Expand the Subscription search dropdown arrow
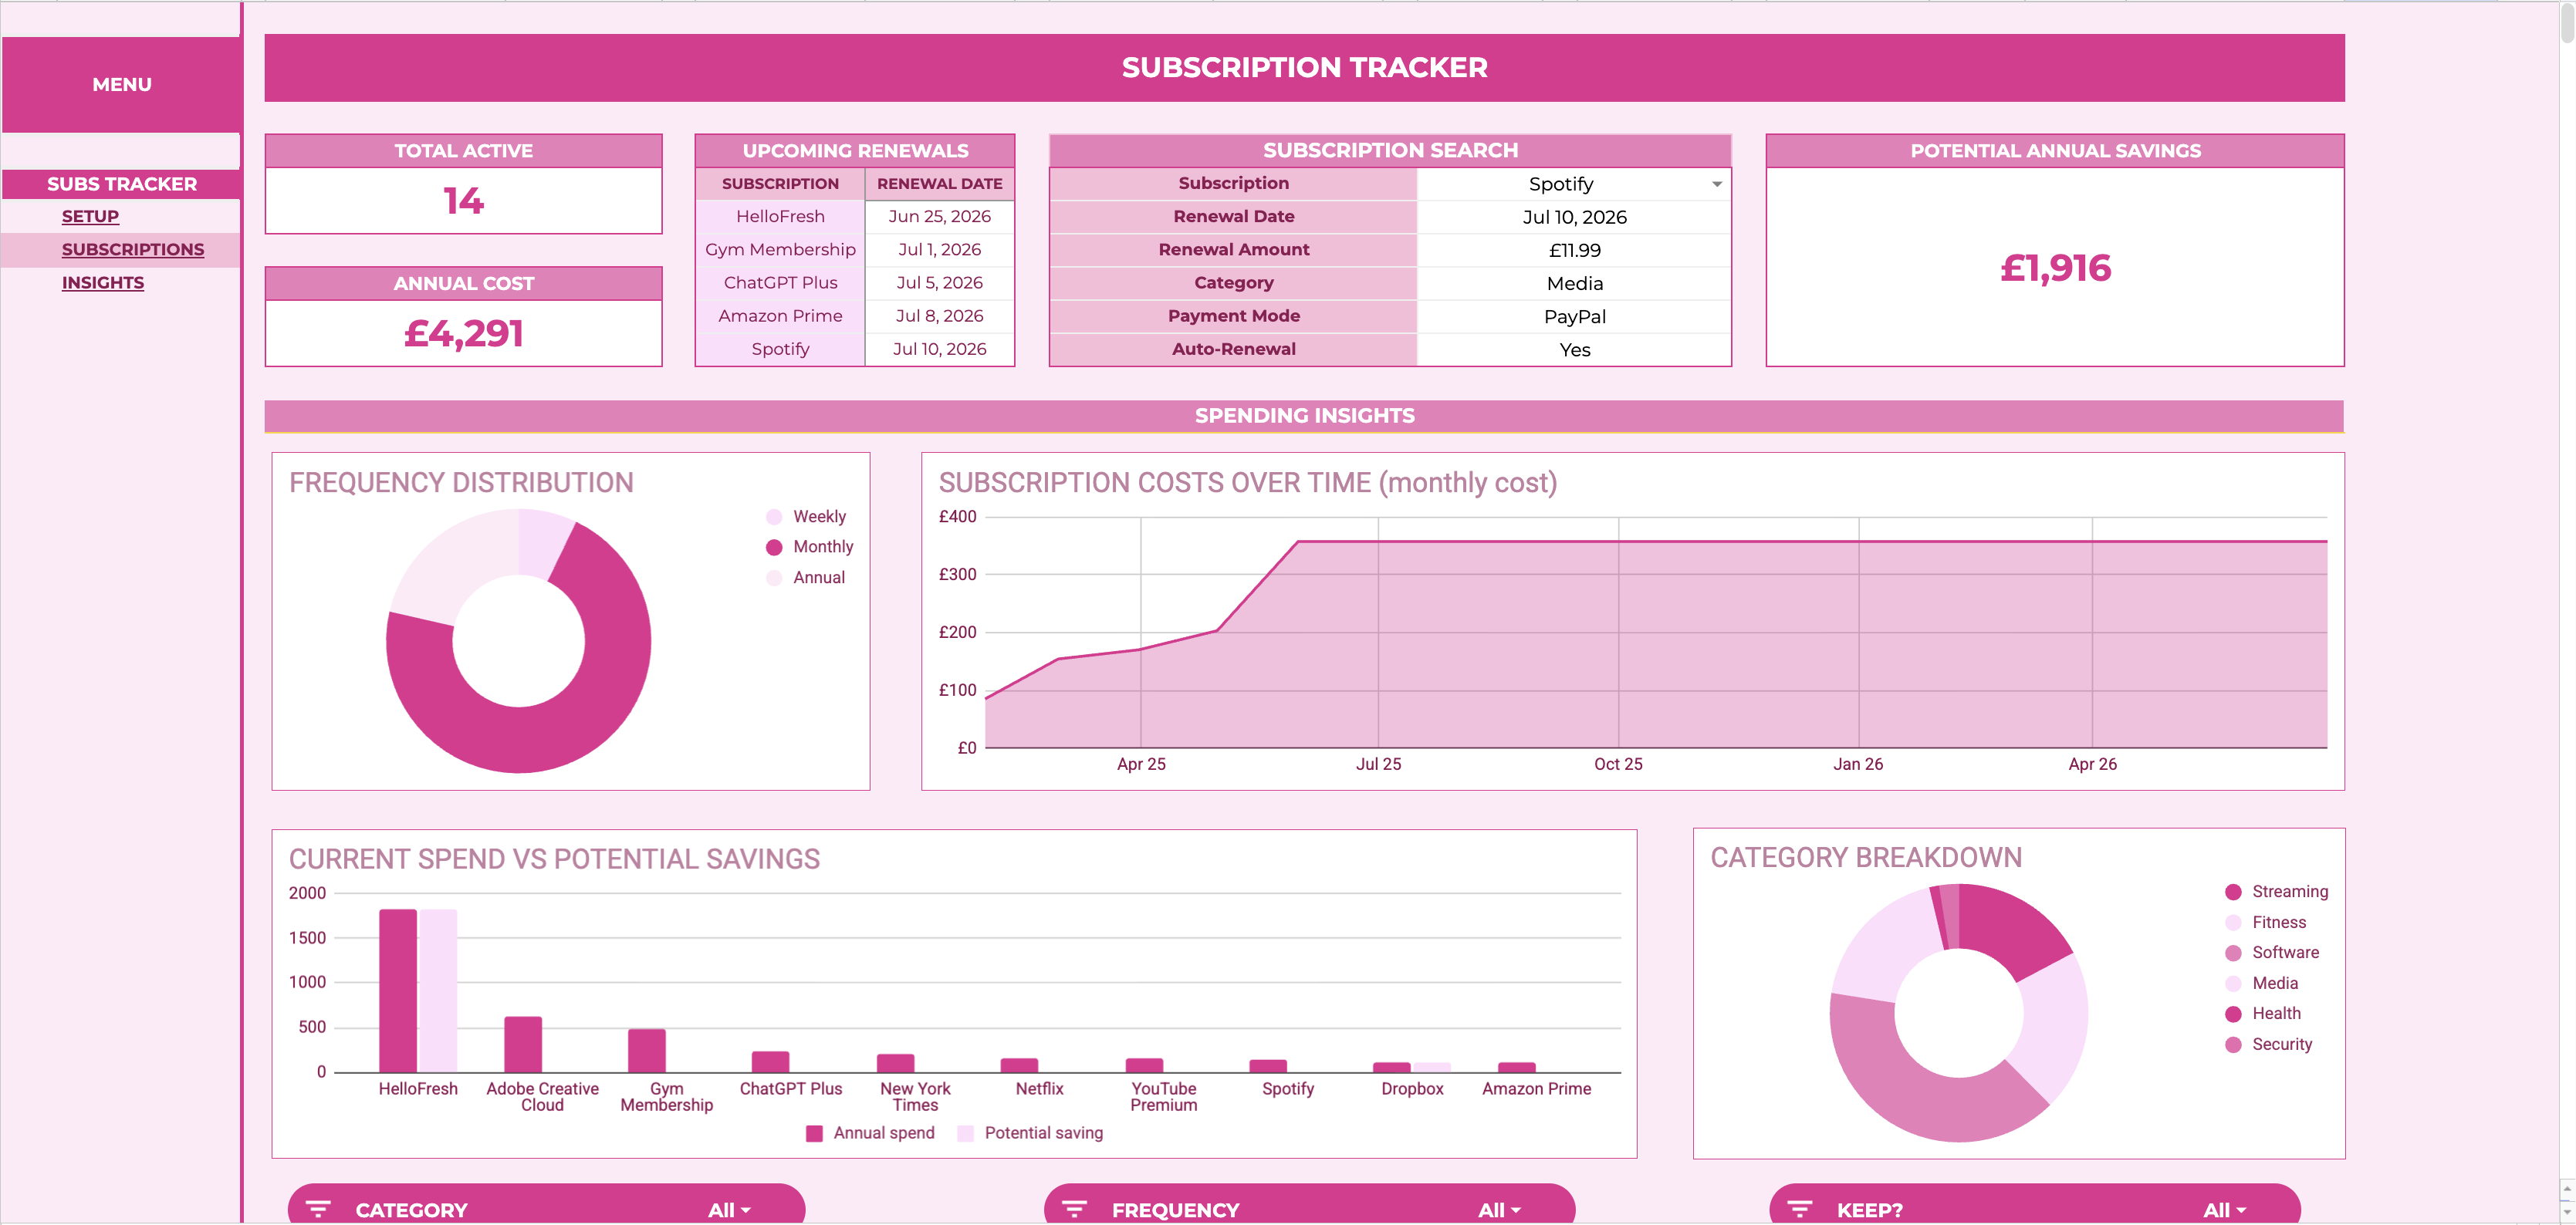Image resolution: width=2576 pixels, height=1225 pixels. tap(1717, 184)
